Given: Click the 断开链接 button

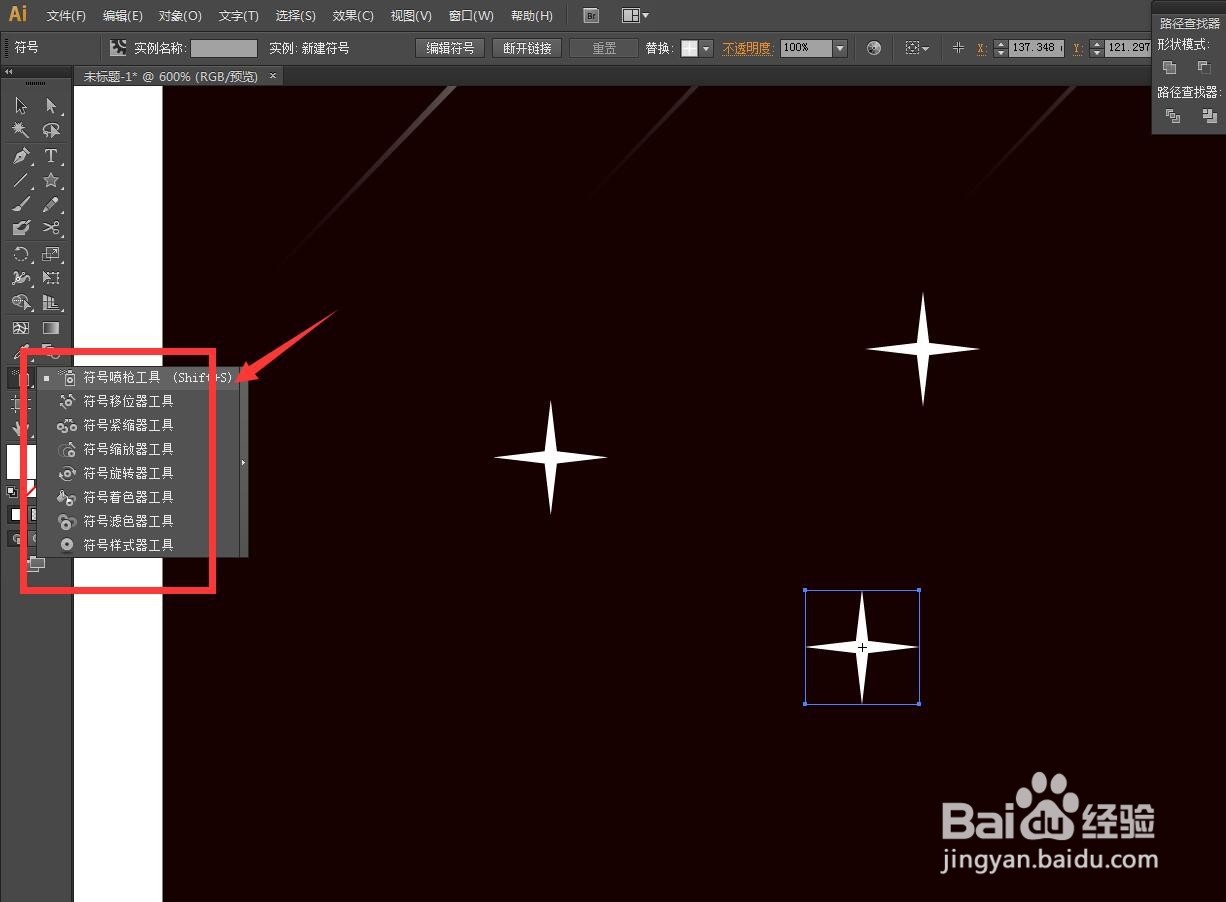Looking at the screenshot, I should pyautogui.click(x=527, y=48).
